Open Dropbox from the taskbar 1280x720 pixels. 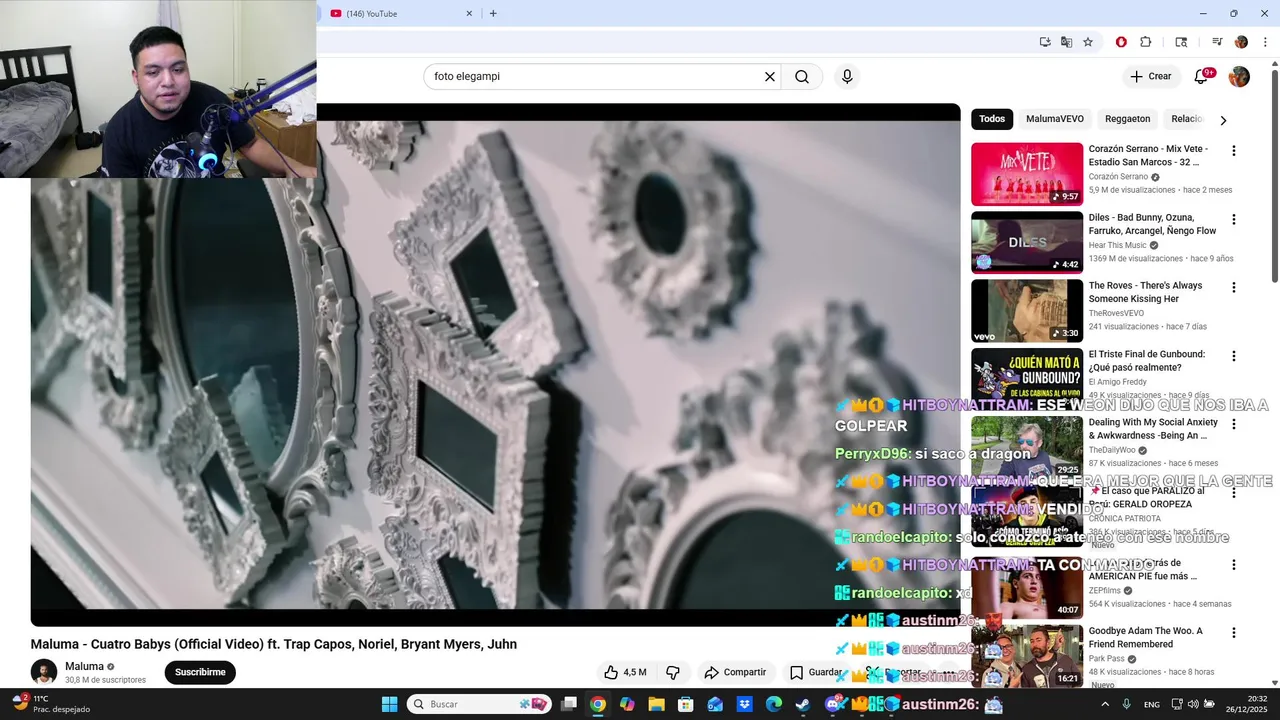point(745,704)
